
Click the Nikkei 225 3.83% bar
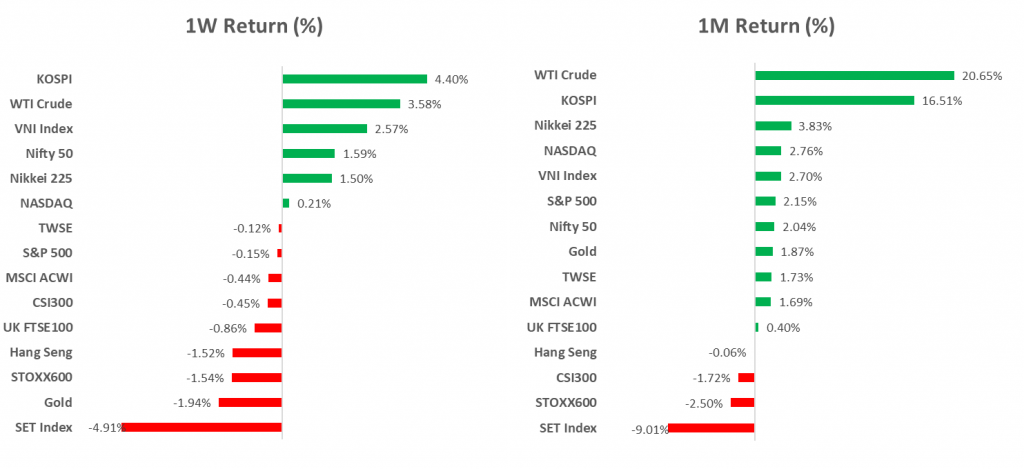(x=773, y=125)
